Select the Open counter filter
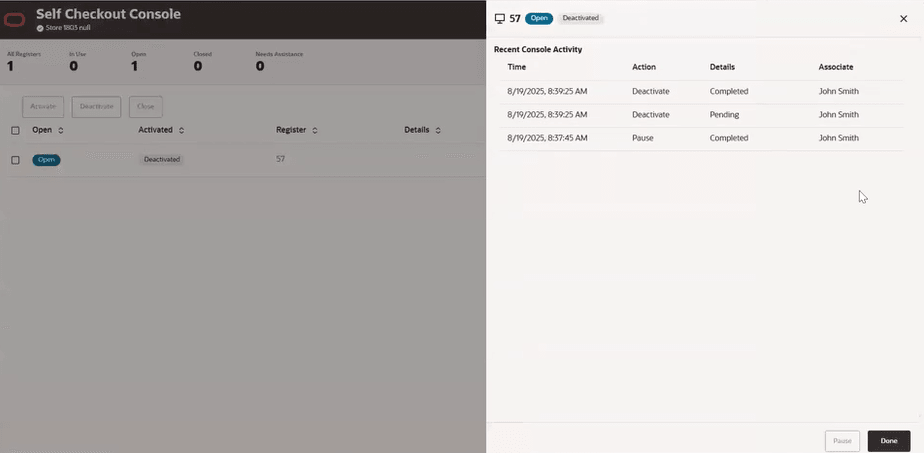 coord(139,61)
